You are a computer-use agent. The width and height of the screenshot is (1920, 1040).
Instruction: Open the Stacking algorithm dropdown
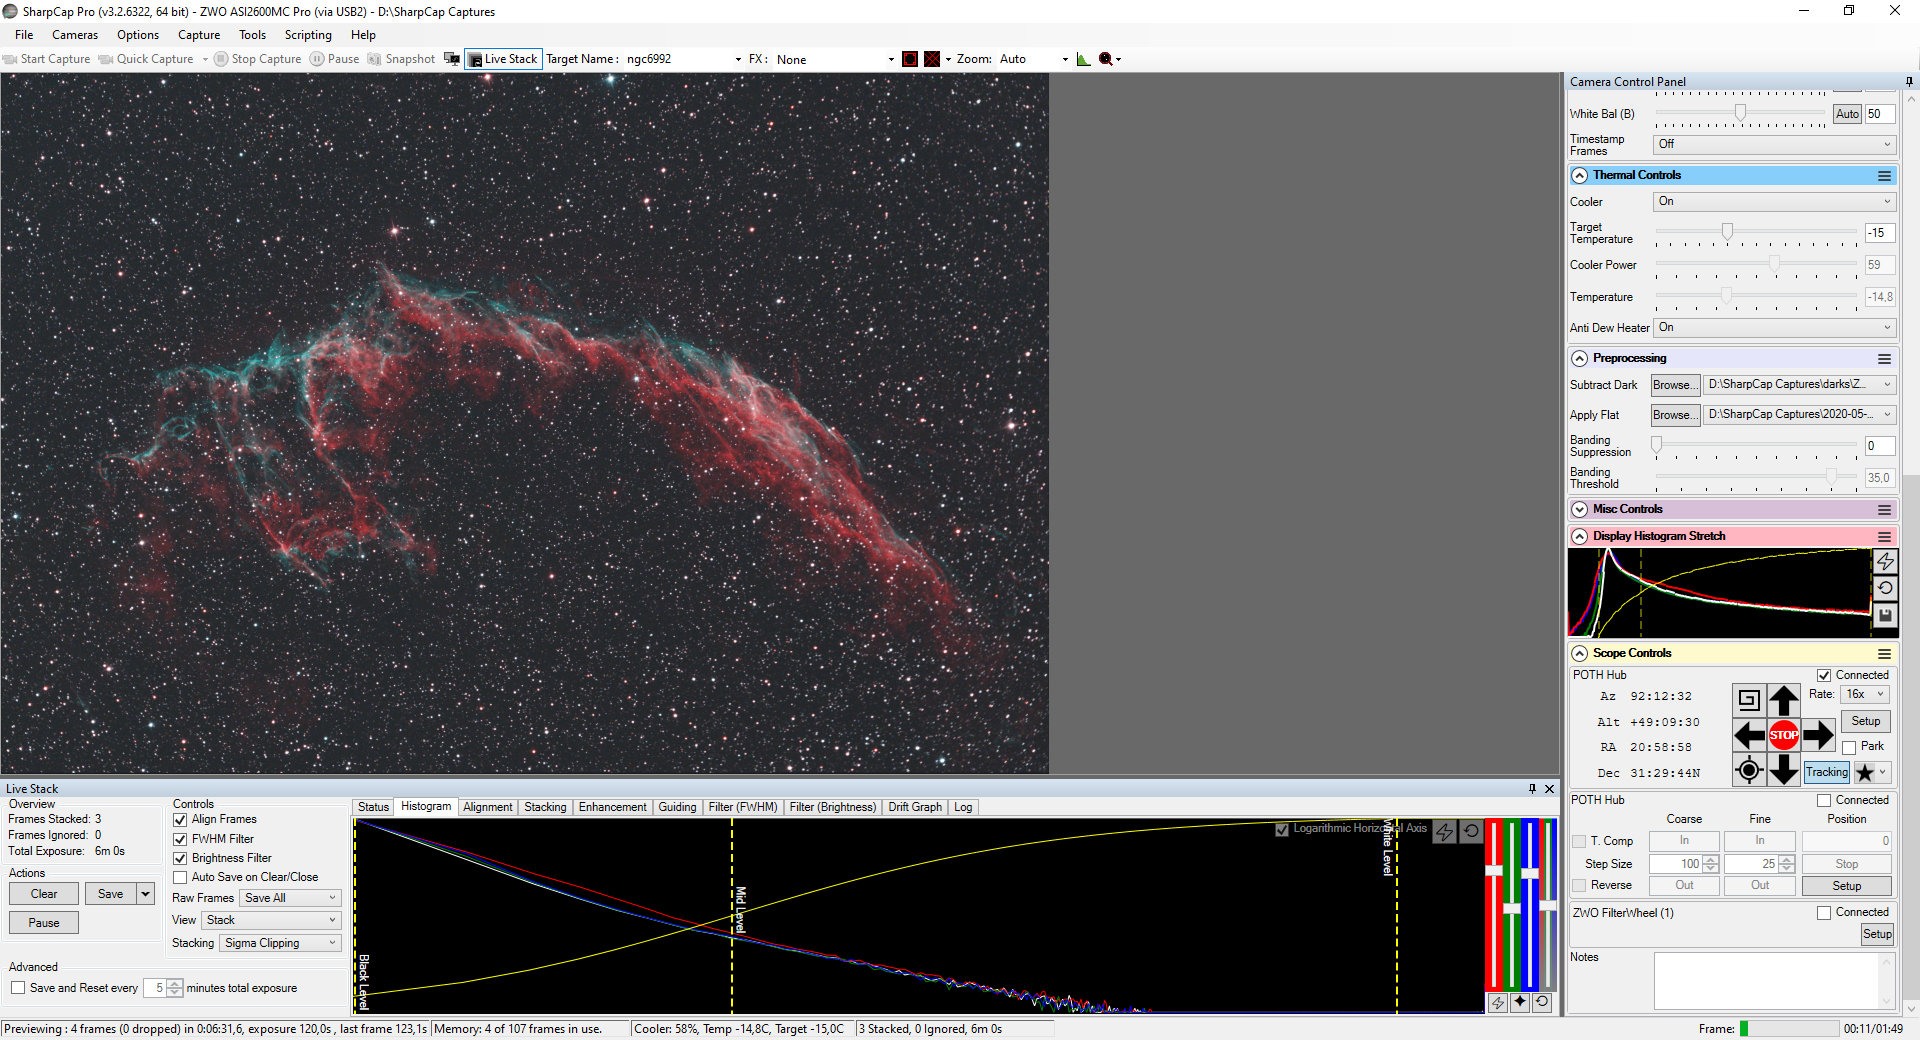(x=280, y=943)
